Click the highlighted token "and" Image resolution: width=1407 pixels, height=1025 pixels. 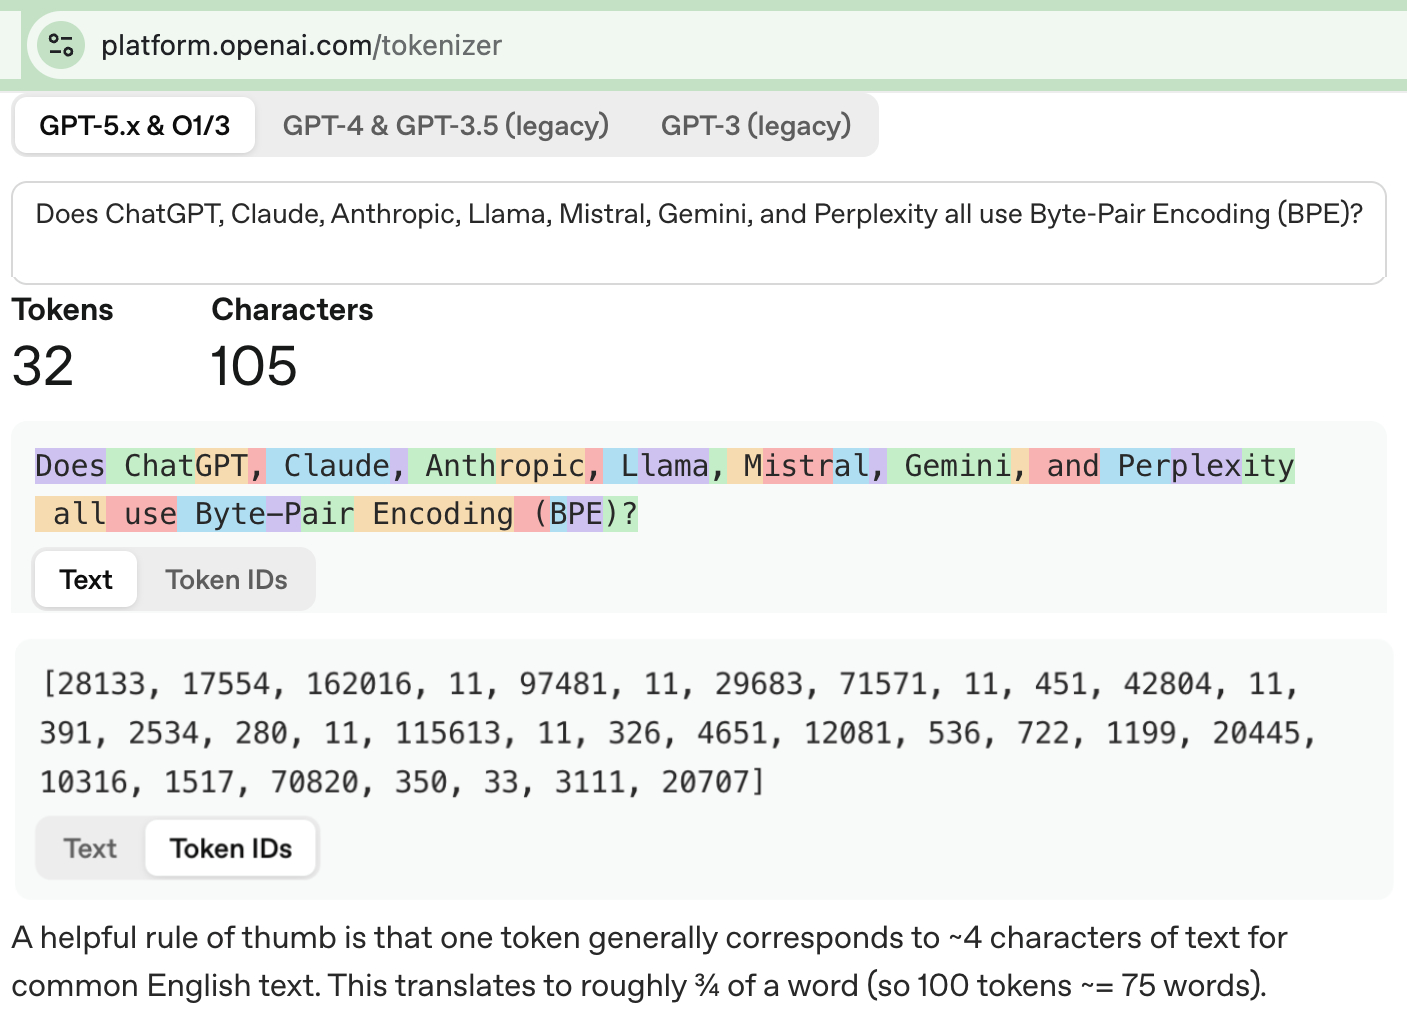[1064, 466]
